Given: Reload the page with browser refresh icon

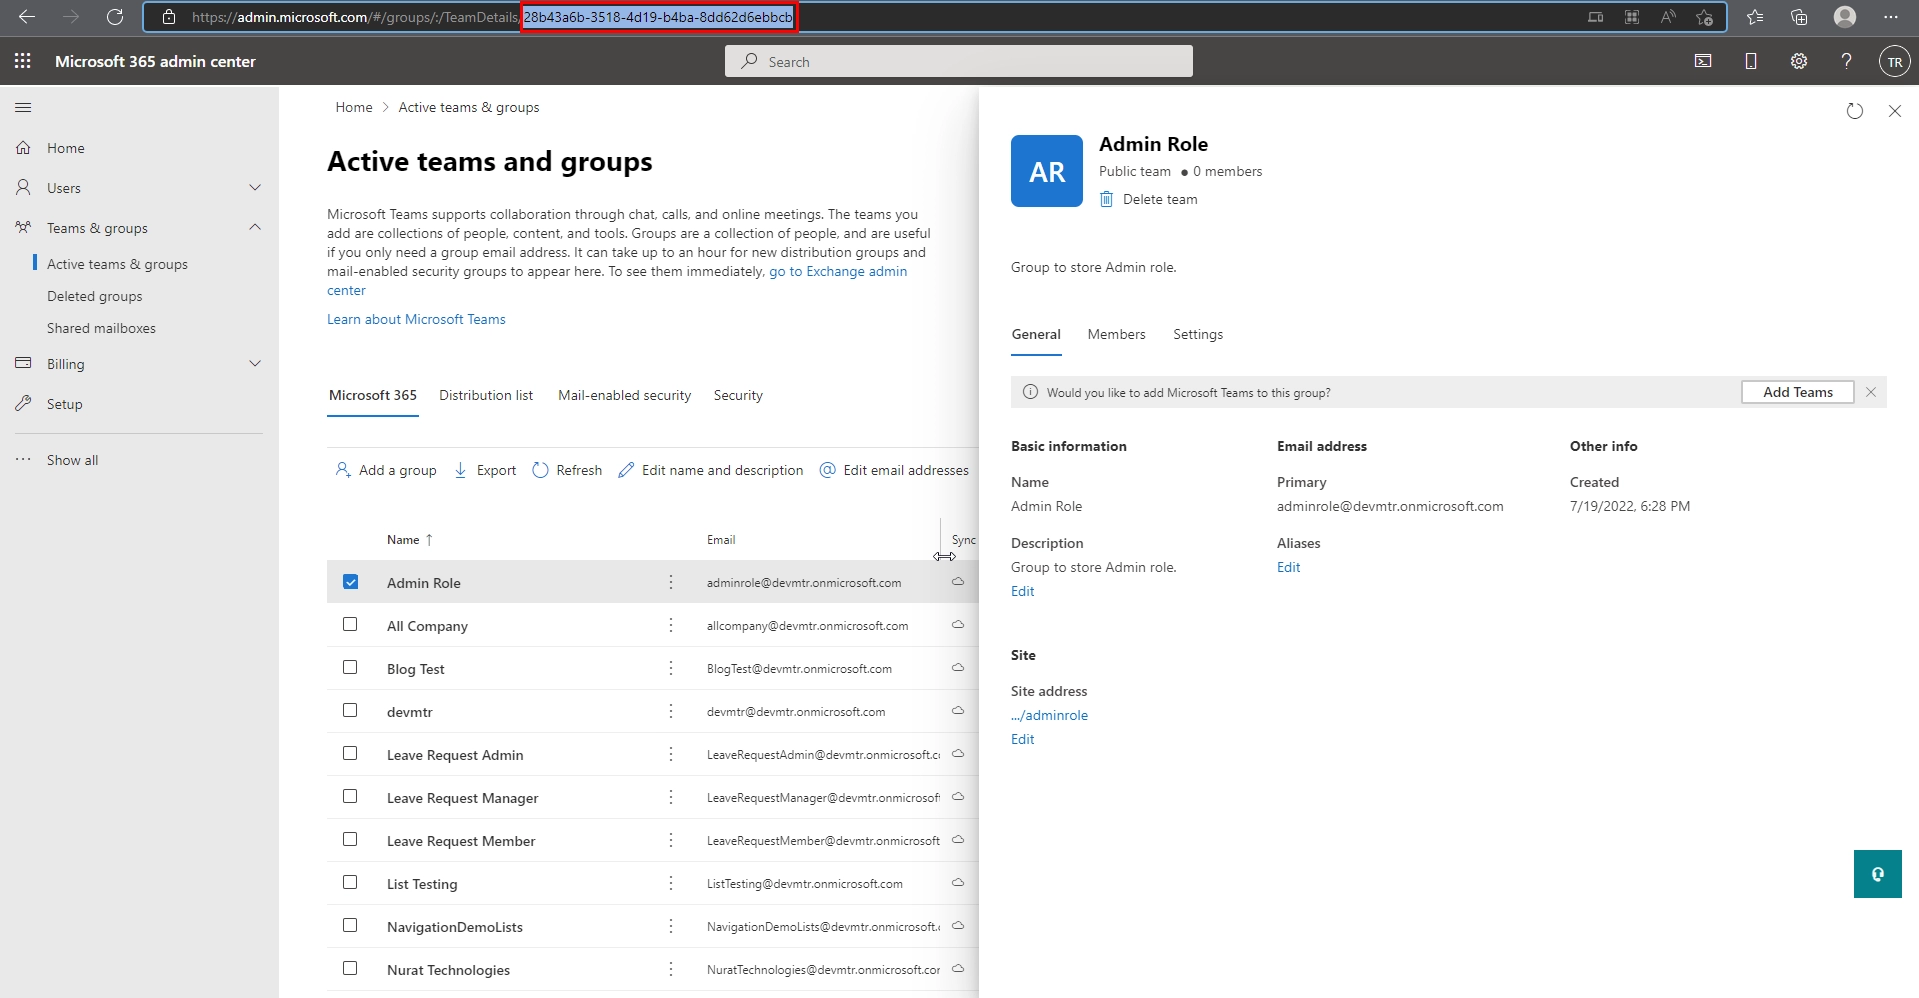Looking at the screenshot, I should [x=115, y=17].
